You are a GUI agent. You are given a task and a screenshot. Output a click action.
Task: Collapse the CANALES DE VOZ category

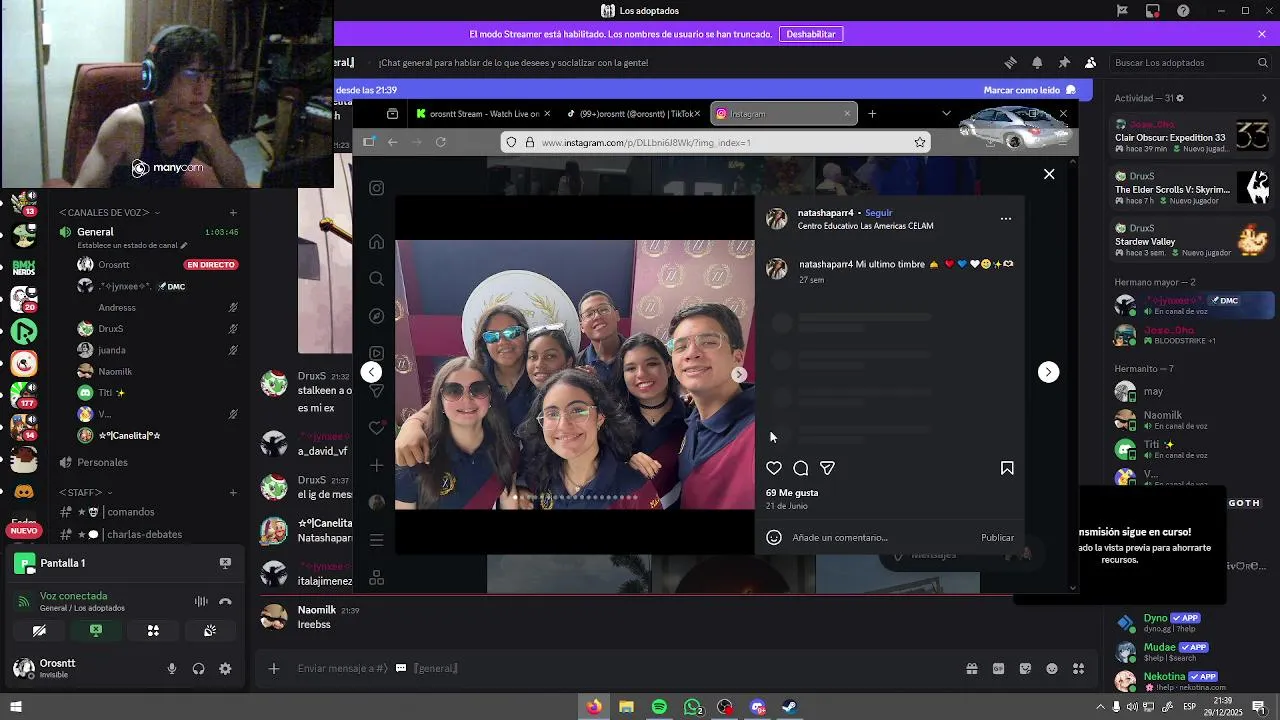click(x=109, y=213)
